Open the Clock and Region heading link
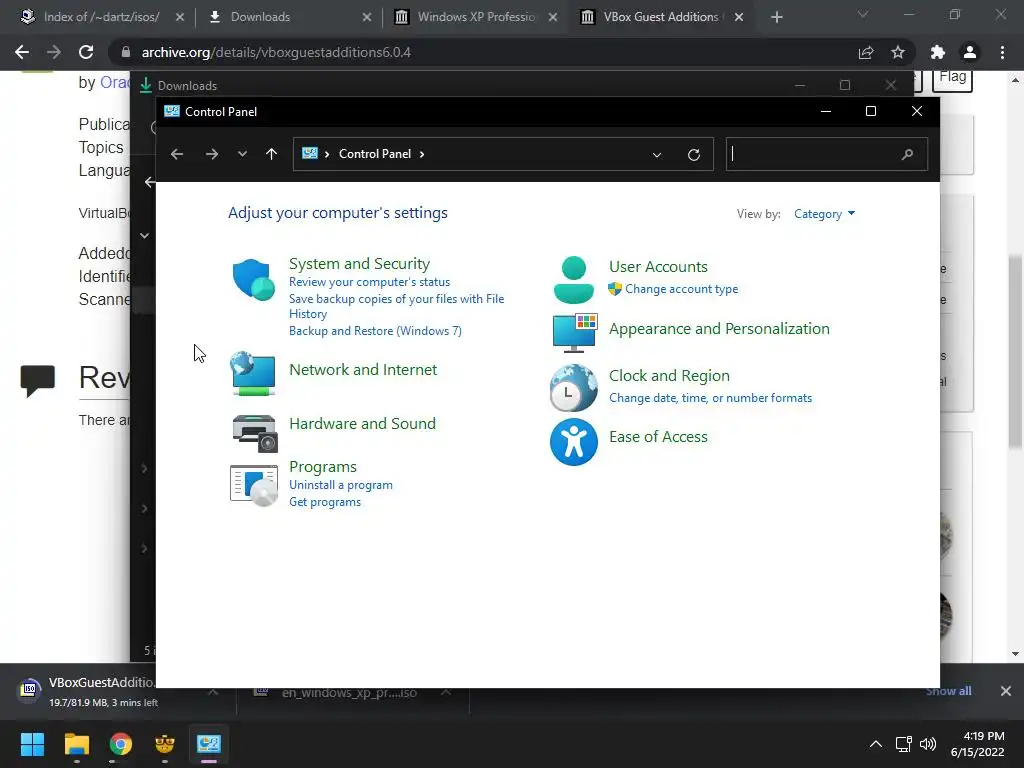The height and width of the screenshot is (768, 1024). click(669, 376)
